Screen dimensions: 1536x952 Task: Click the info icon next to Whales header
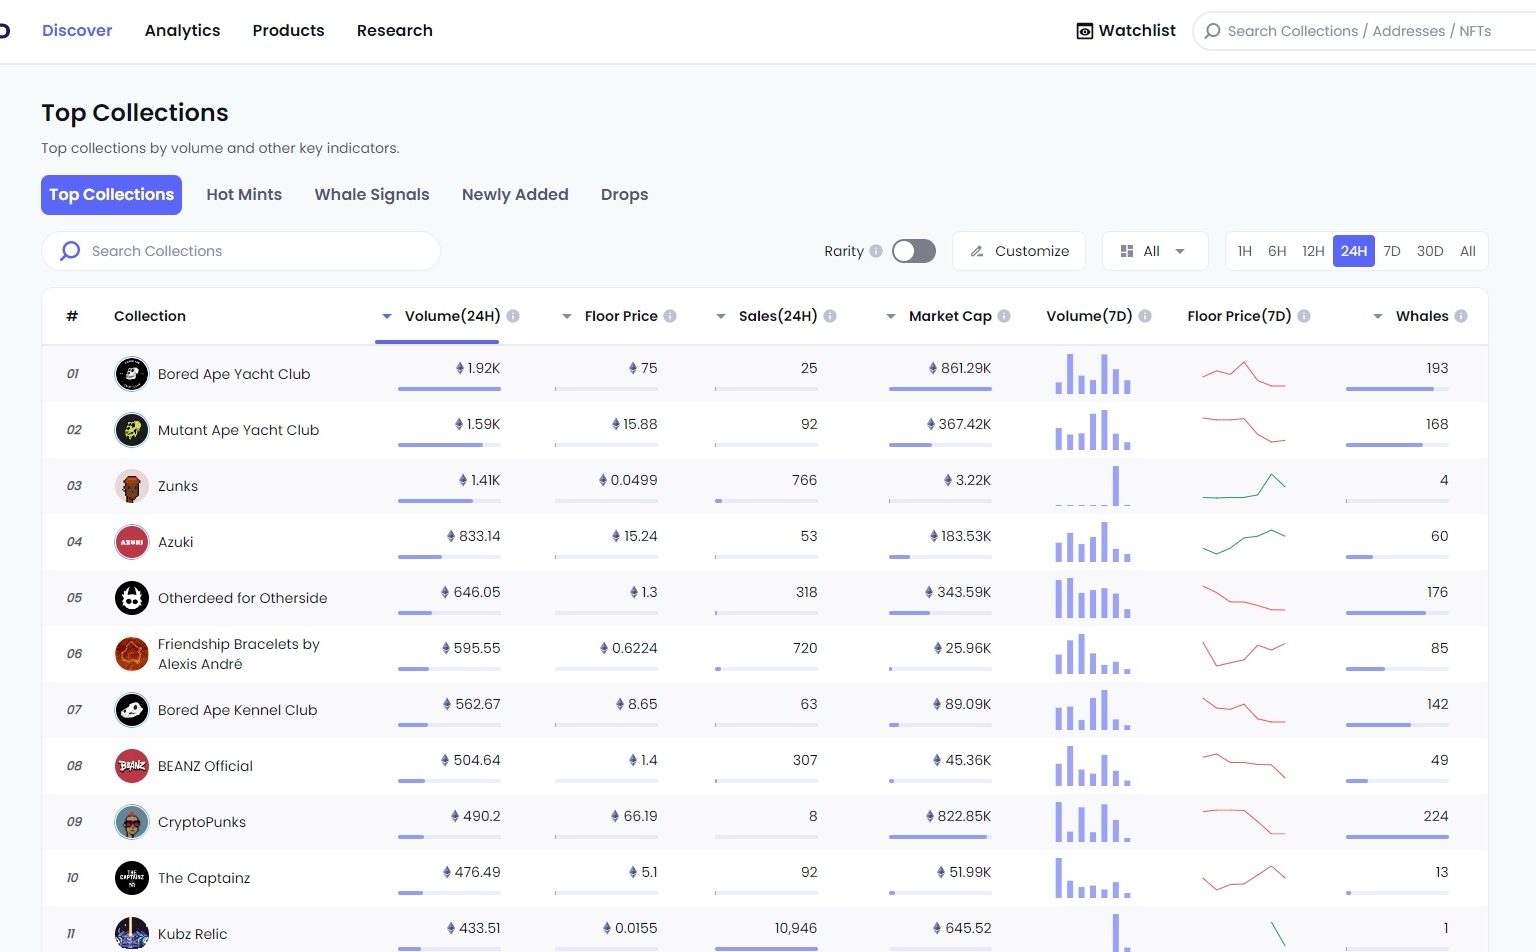tap(1461, 316)
